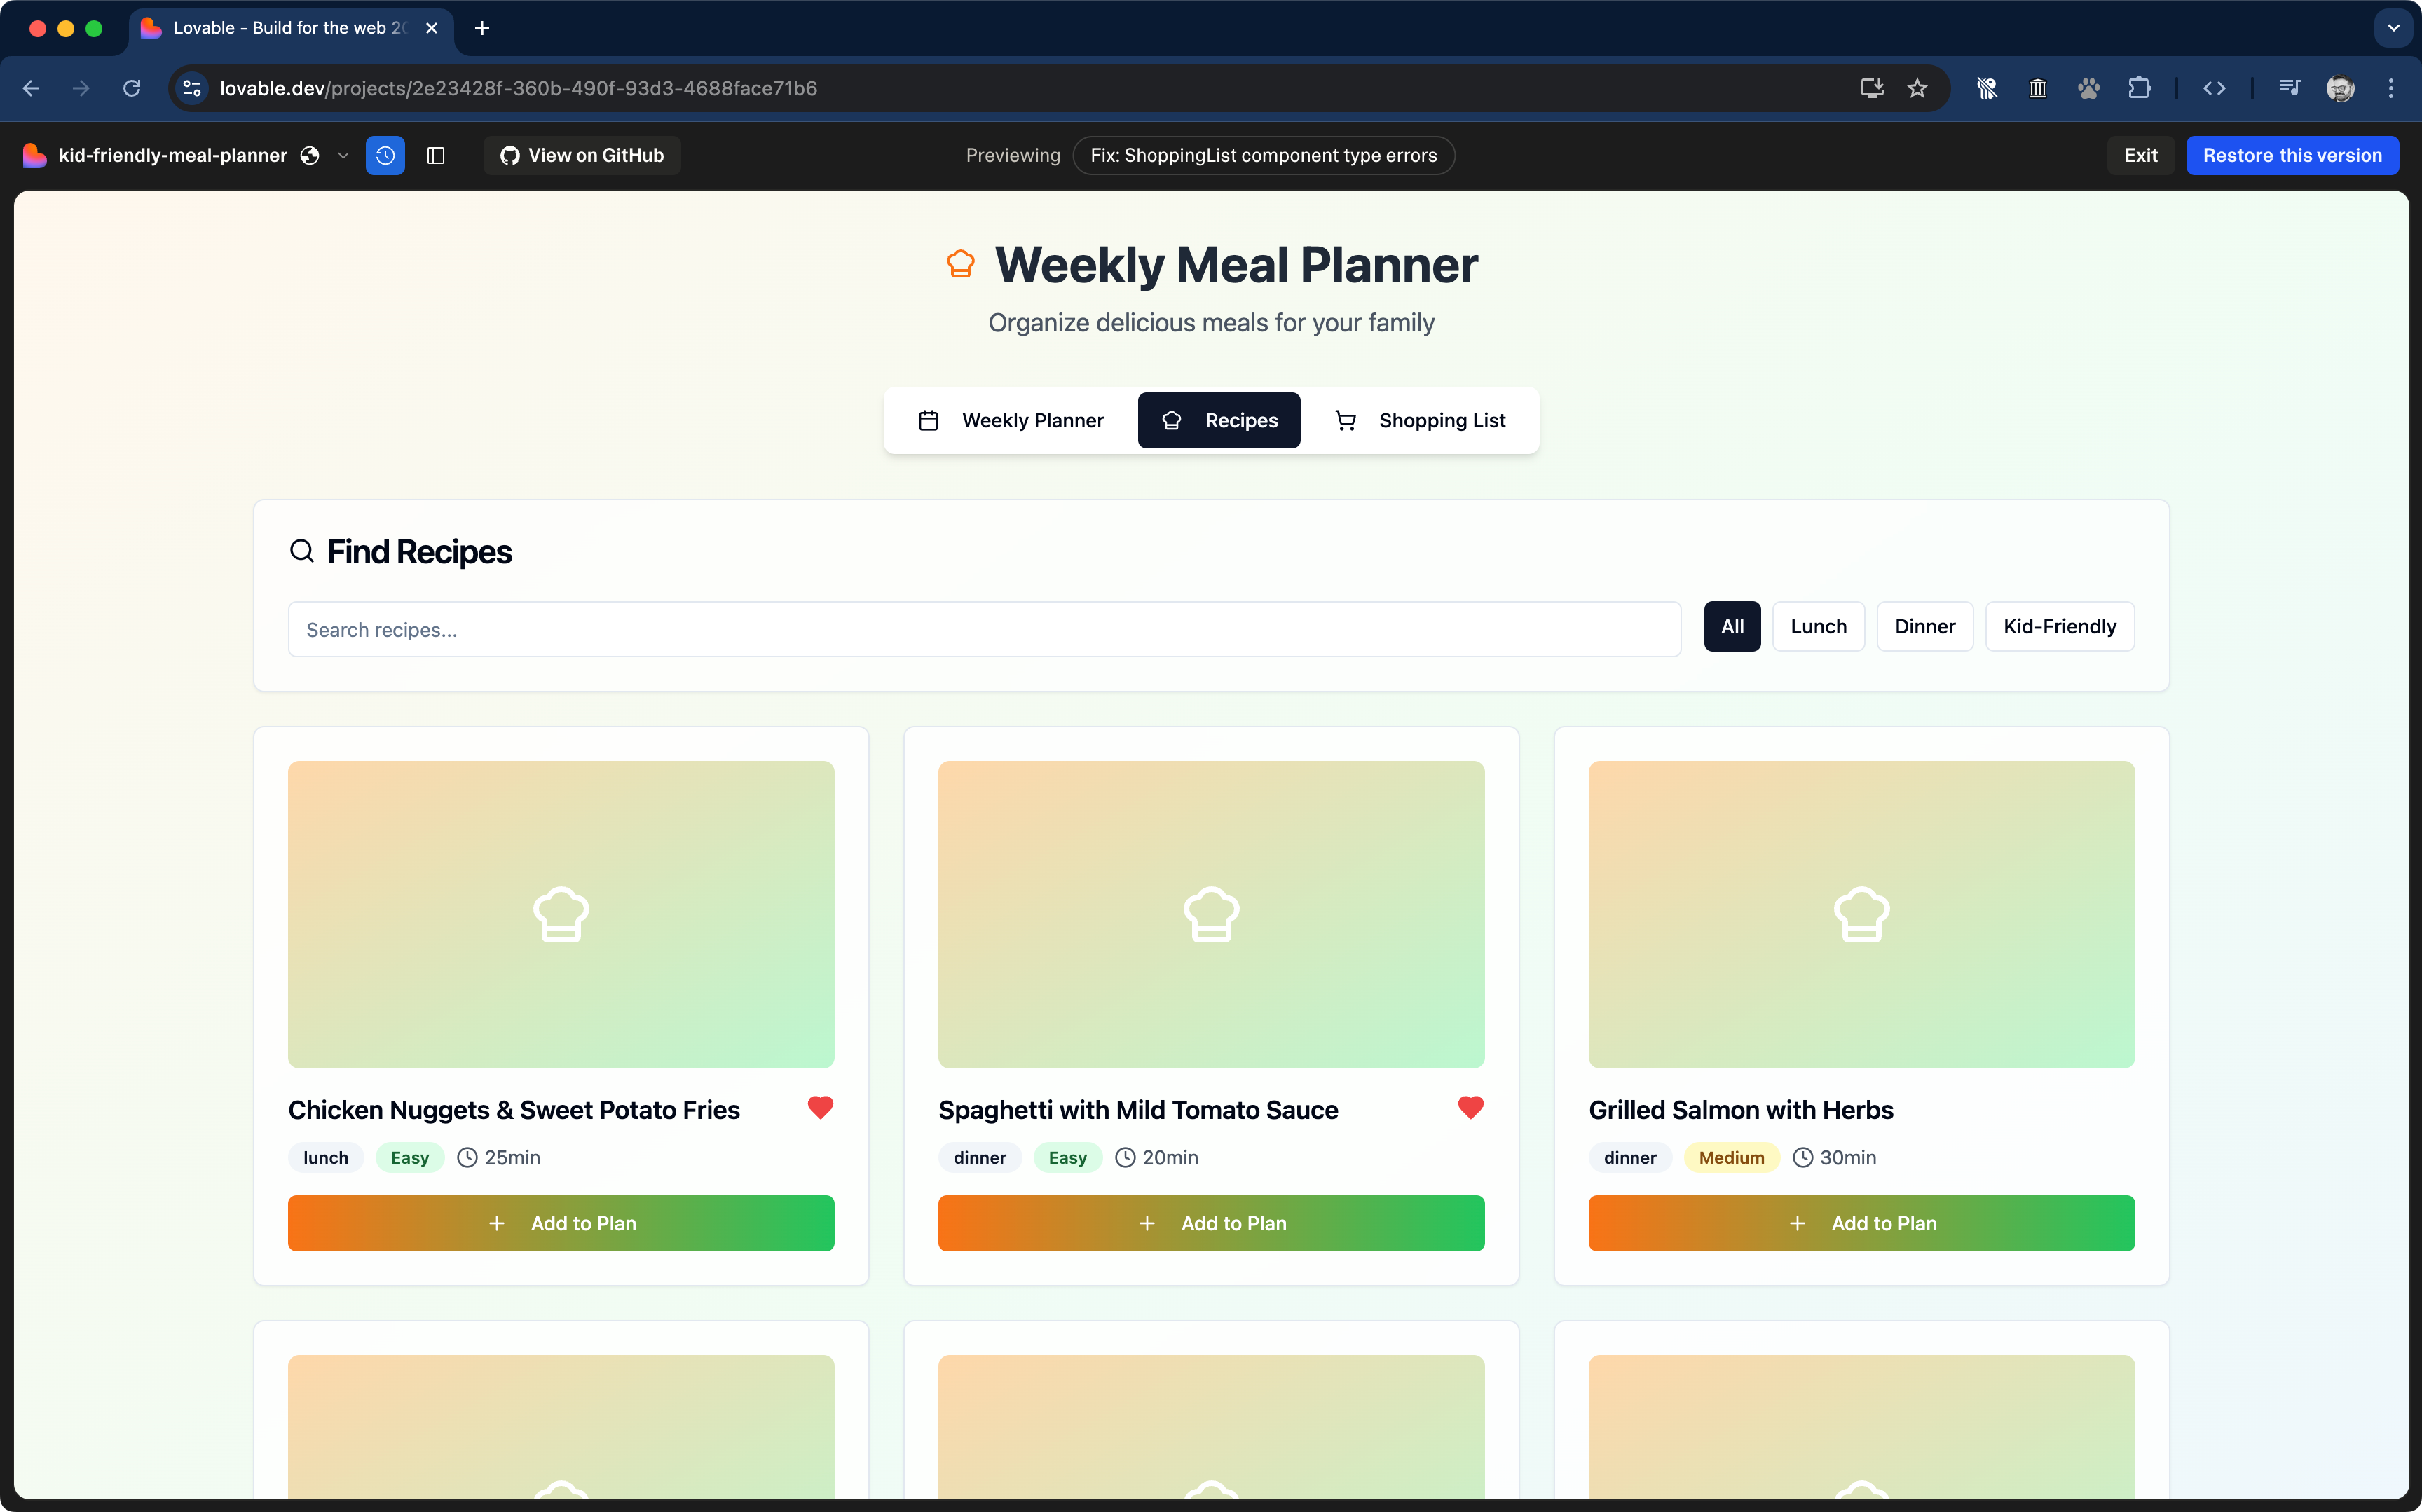
Task: Toggle the heart on Spaghetti with Mild Tomato Sauce
Action: tap(1470, 1108)
